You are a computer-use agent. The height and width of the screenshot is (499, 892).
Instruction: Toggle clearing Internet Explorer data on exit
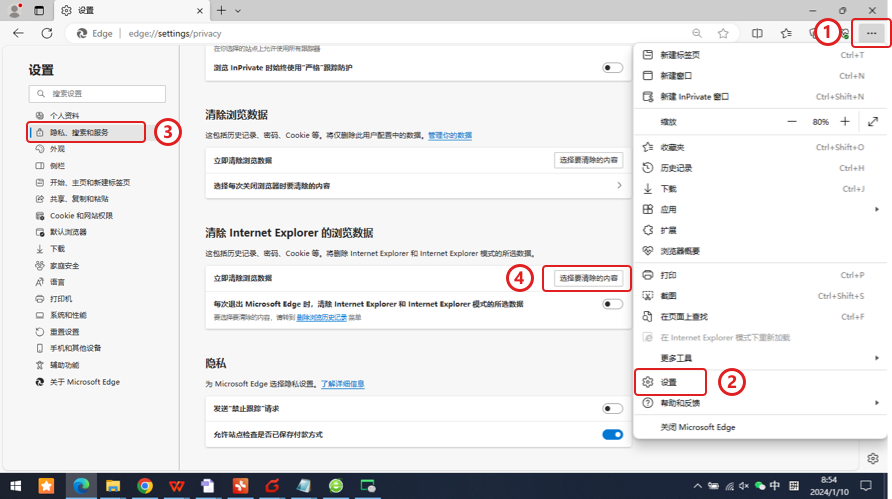click(613, 304)
